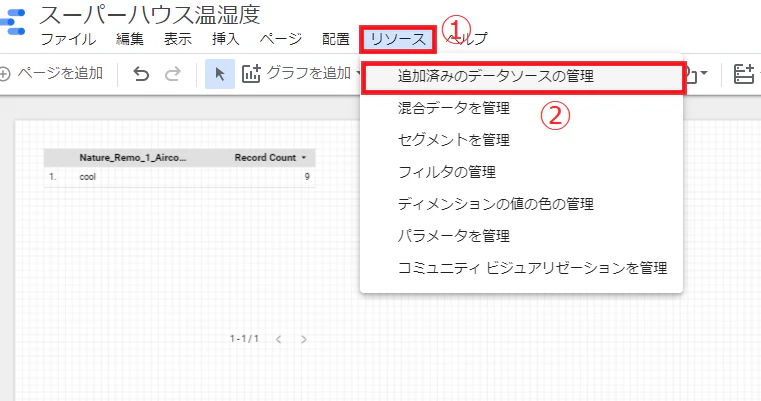The width and height of the screenshot is (761, 401).
Task: Click the redo arrow icon
Action: 172,74
